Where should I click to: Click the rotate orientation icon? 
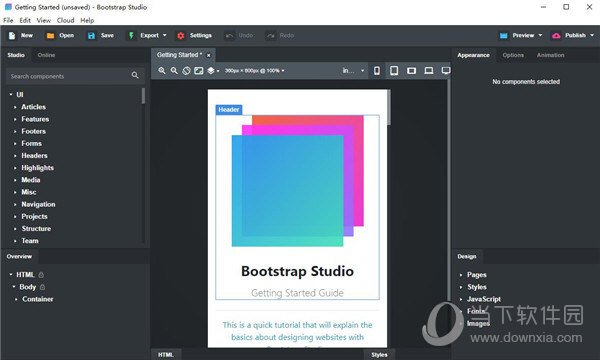point(186,70)
